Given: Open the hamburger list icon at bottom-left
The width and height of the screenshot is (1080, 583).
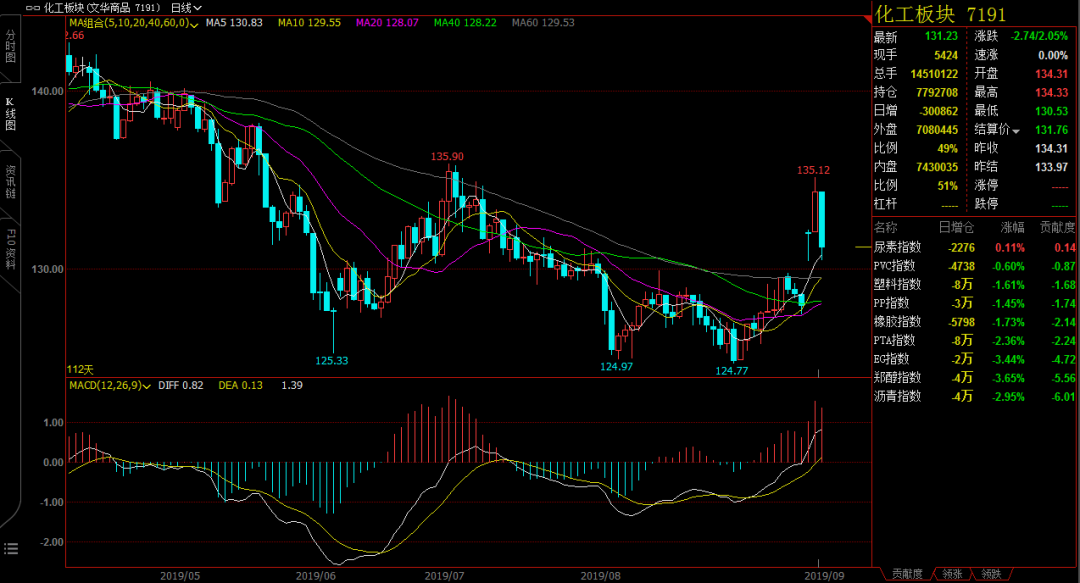Looking at the screenshot, I should [10, 549].
